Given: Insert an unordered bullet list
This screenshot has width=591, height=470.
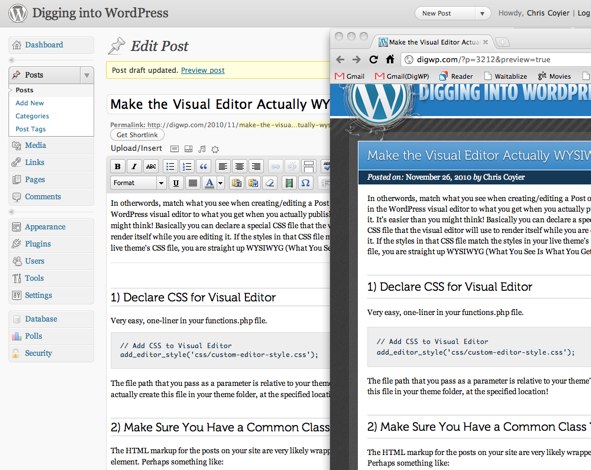Looking at the screenshot, I should (170, 166).
